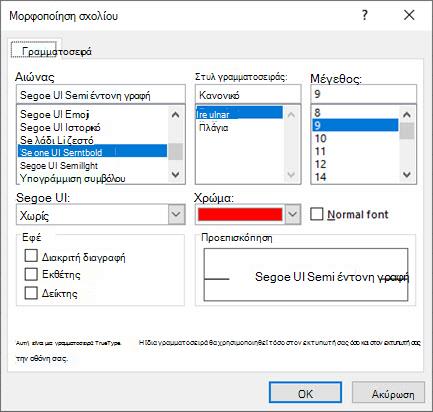
Task: Click the OK button
Action: pos(305,393)
